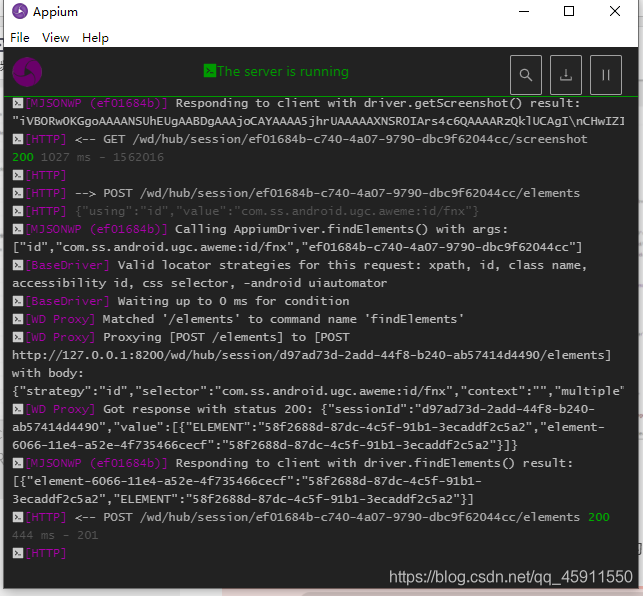
Task: Click log icon beside getScreenshot() result line
Action: click(x=18, y=103)
